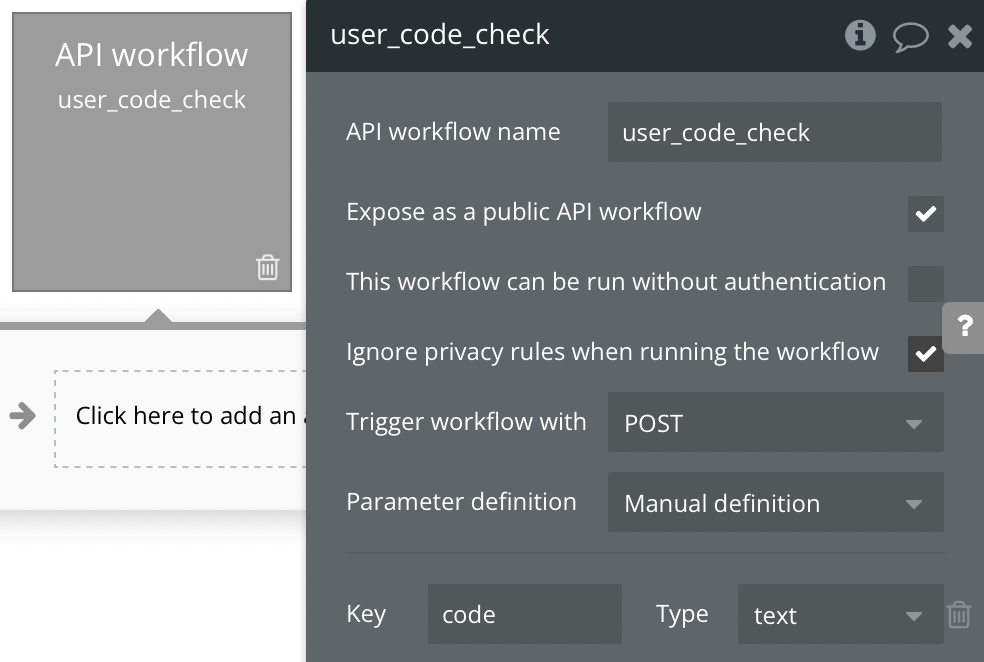Open the question mark help tab
The height and width of the screenshot is (662, 984).
point(964,327)
